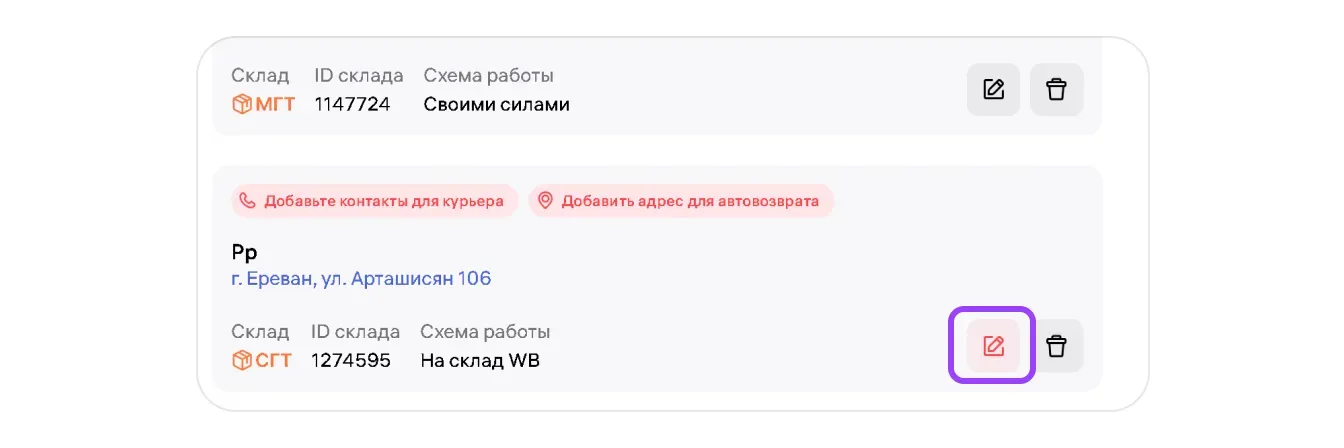This screenshot has width=1344, height=448.
Task: Edit the МГТ warehouse 1147724
Action: [993, 89]
